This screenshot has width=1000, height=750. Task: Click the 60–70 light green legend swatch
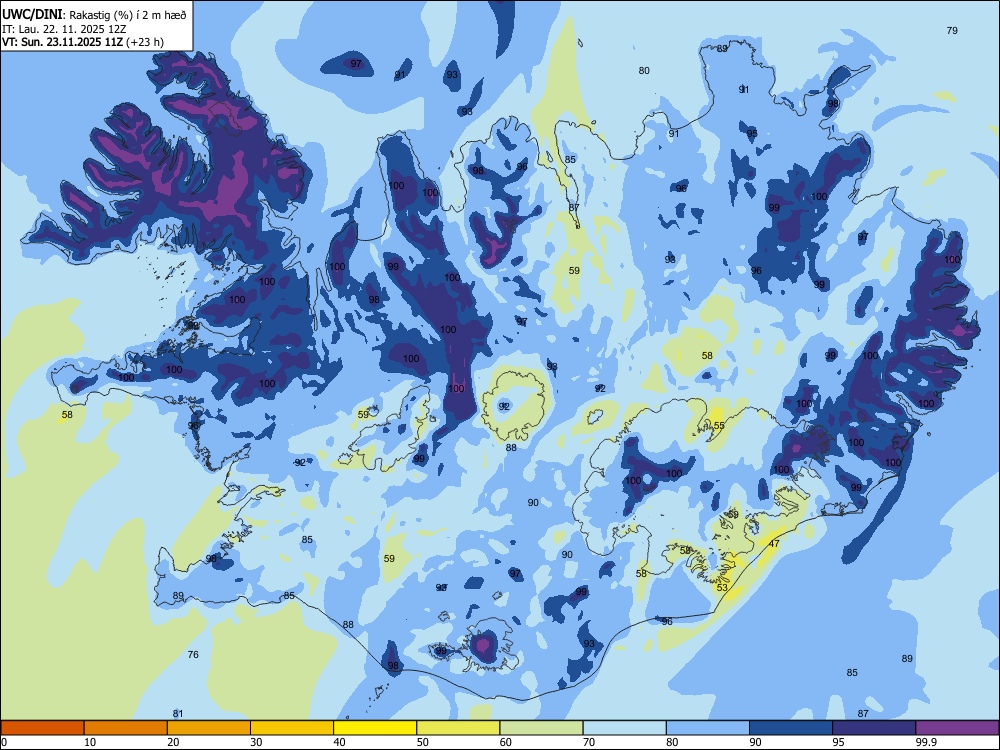point(541,728)
